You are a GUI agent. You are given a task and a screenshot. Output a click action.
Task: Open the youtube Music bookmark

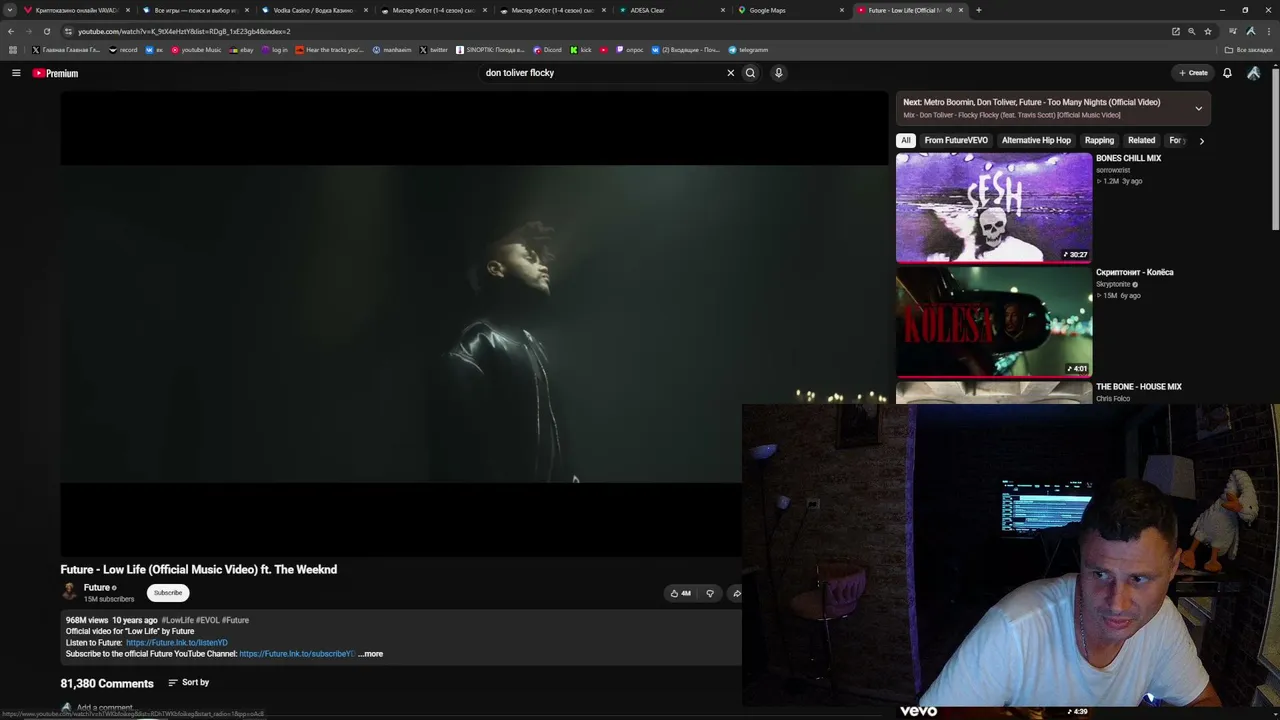point(196,50)
